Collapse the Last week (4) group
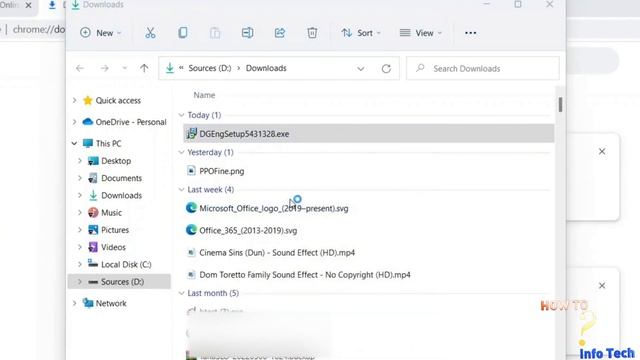Viewport: 640px width, 360px height. click(182, 190)
